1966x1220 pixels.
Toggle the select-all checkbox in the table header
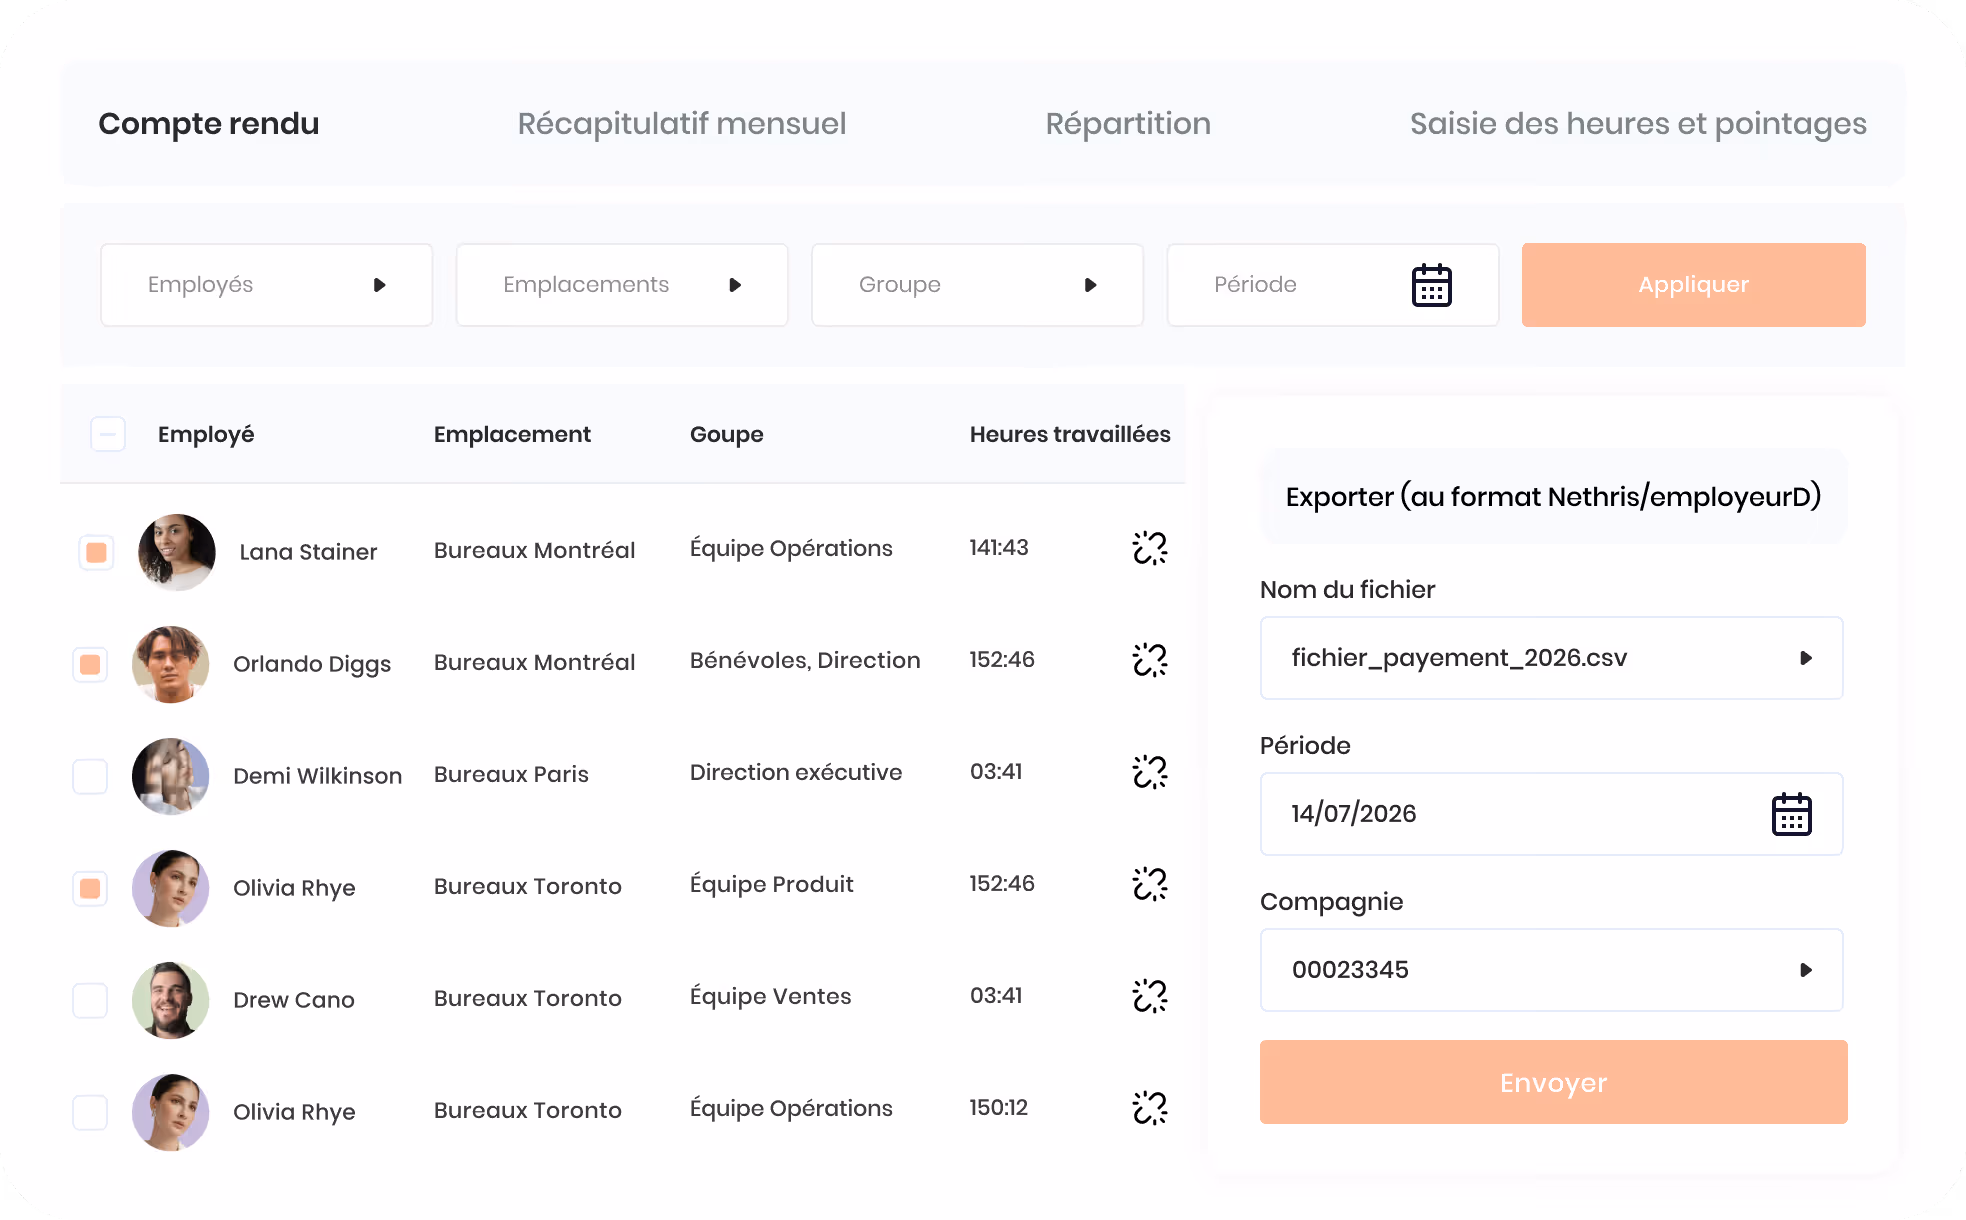pyautogui.click(x=108, y=434)
